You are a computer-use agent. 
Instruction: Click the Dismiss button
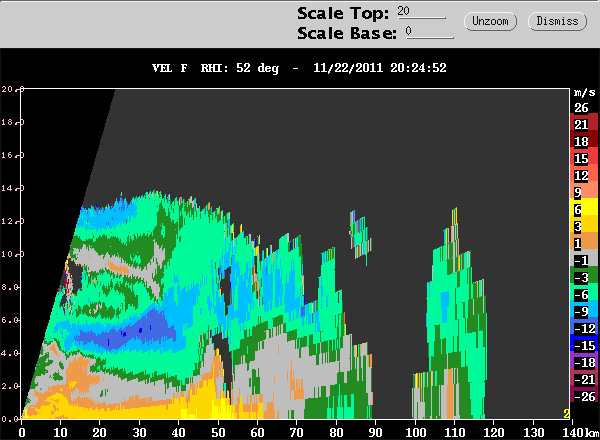tap(557, 21)
